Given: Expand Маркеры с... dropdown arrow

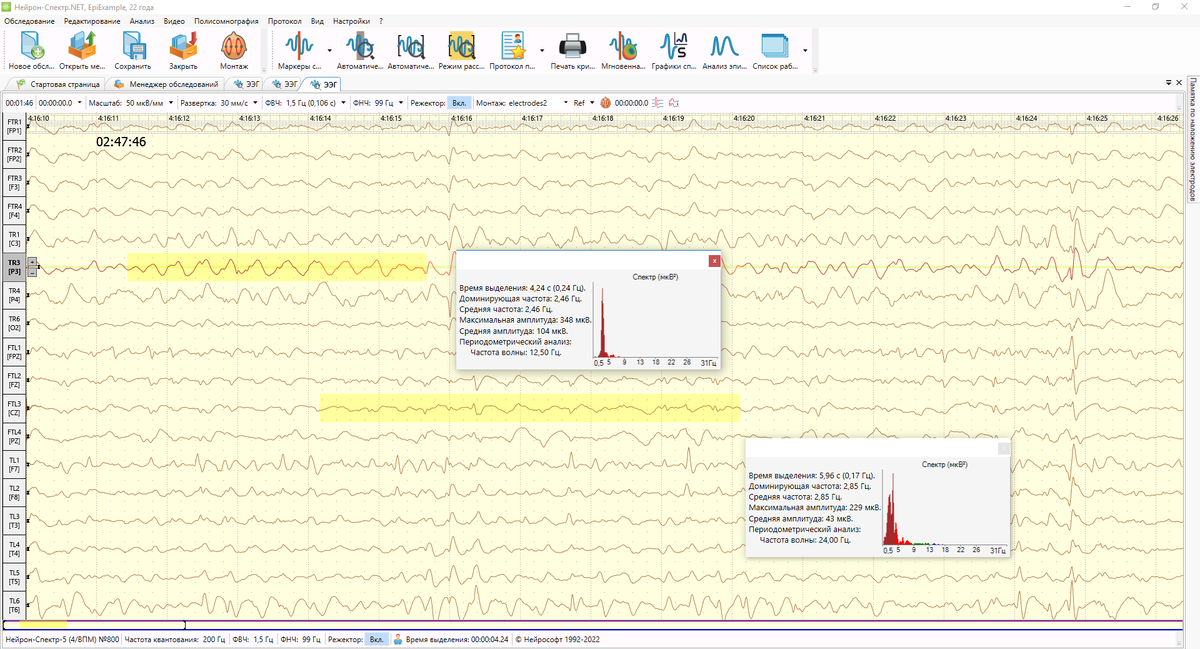Looking at the screenshot, I should (x=328, y=50).
